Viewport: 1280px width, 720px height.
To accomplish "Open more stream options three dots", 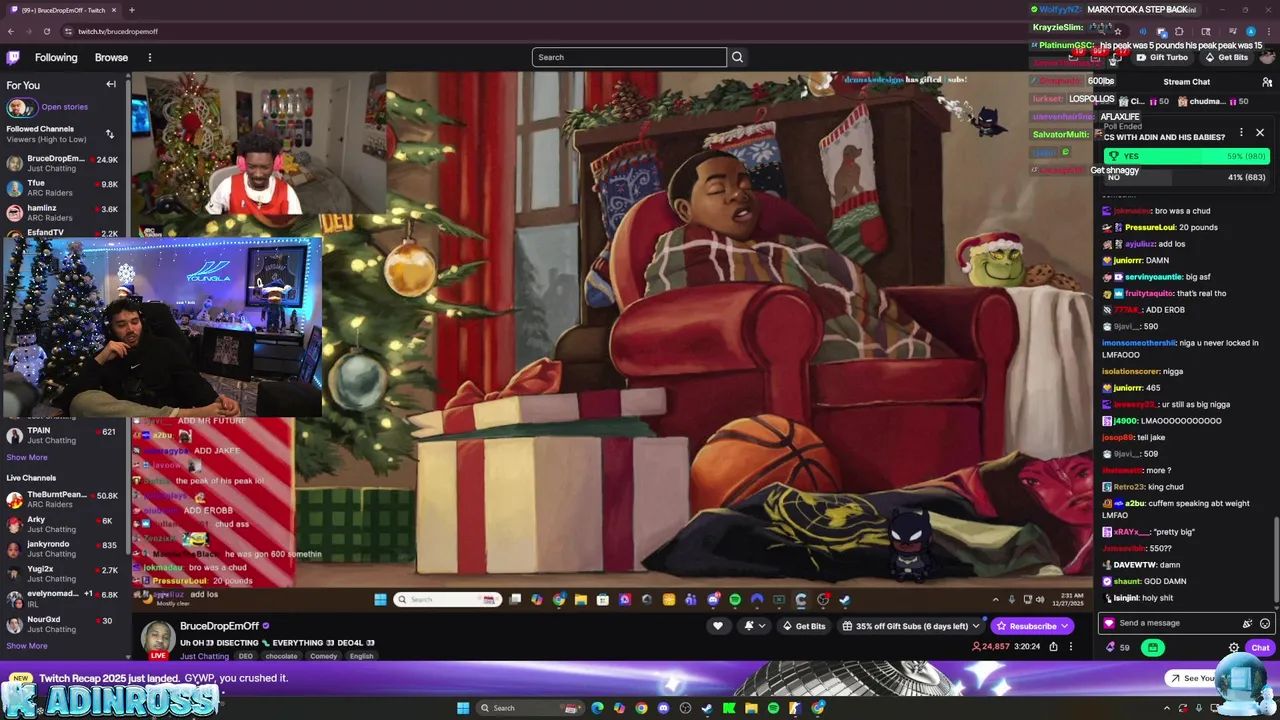I will [x=1070, y=647].
